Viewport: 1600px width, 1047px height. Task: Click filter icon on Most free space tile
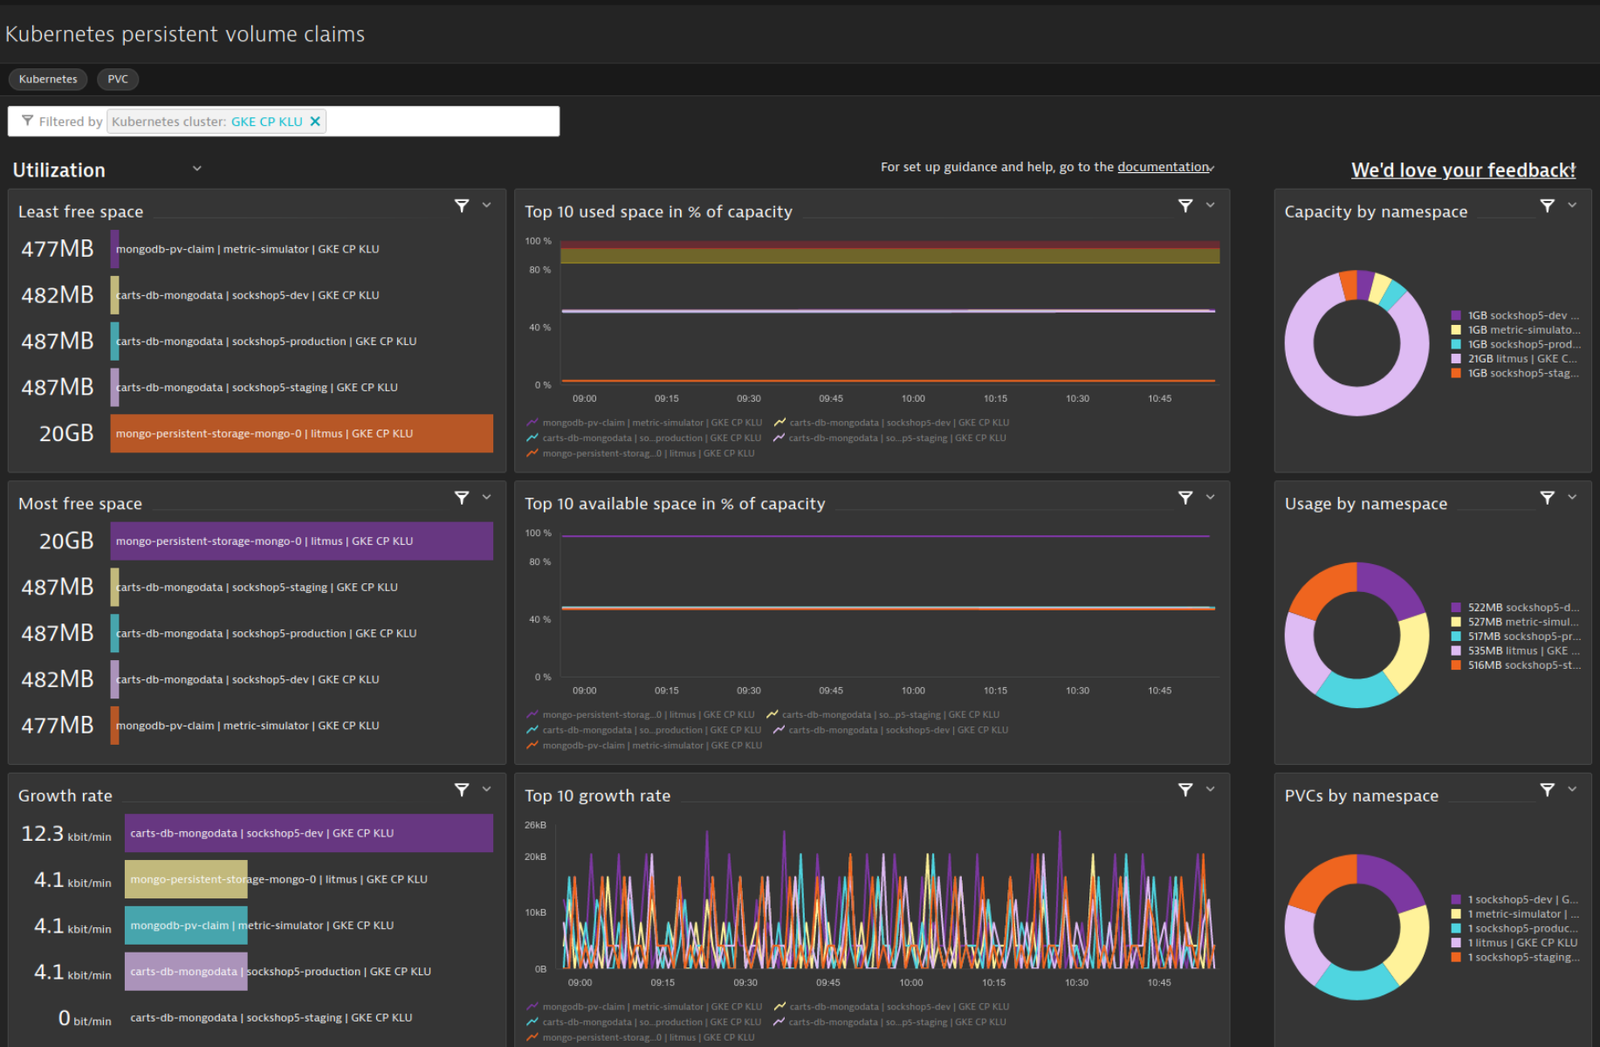point(462,497)
